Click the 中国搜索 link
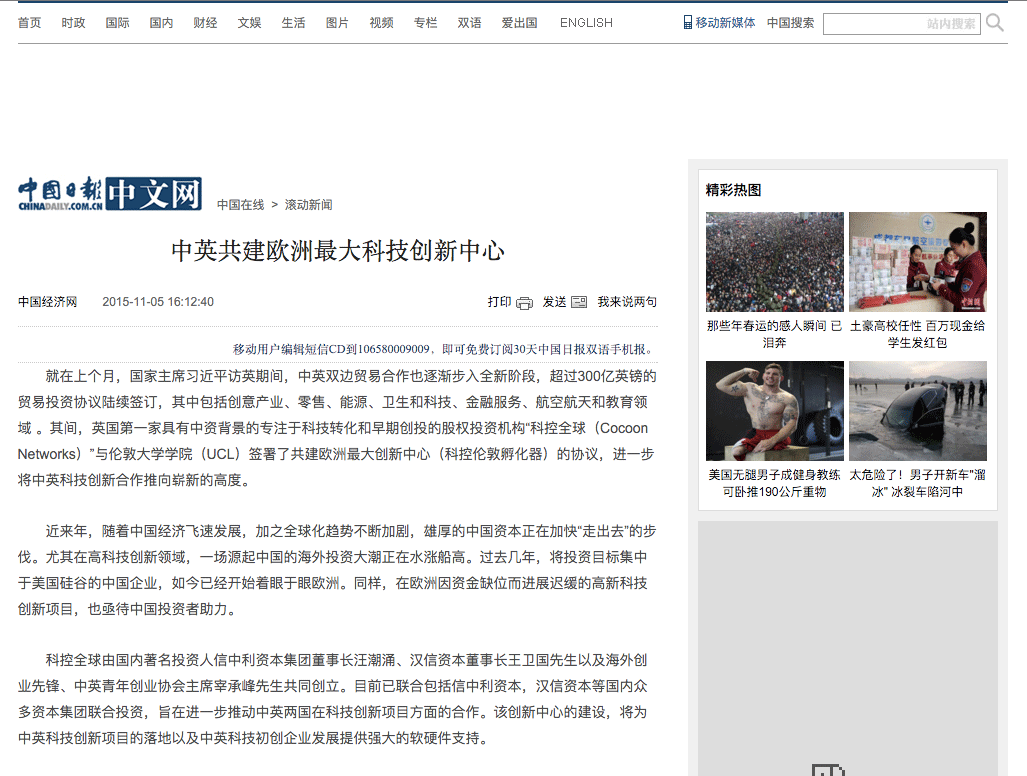 (790, 23)
